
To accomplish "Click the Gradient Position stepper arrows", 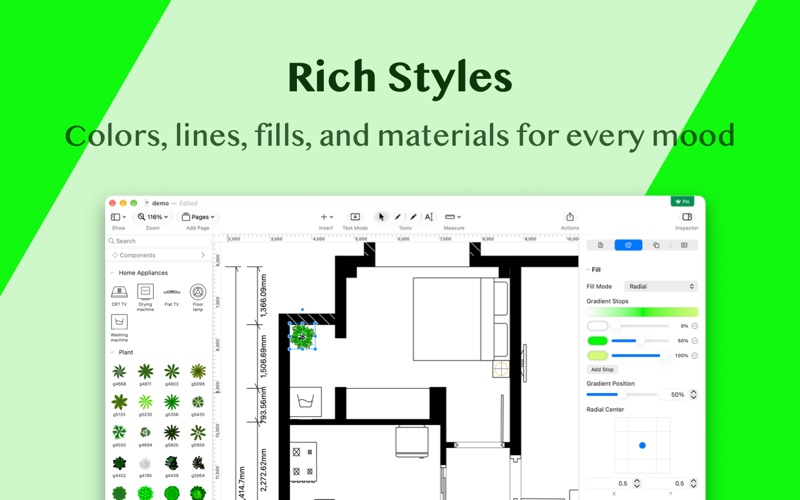I will click(x=693, y=394).
